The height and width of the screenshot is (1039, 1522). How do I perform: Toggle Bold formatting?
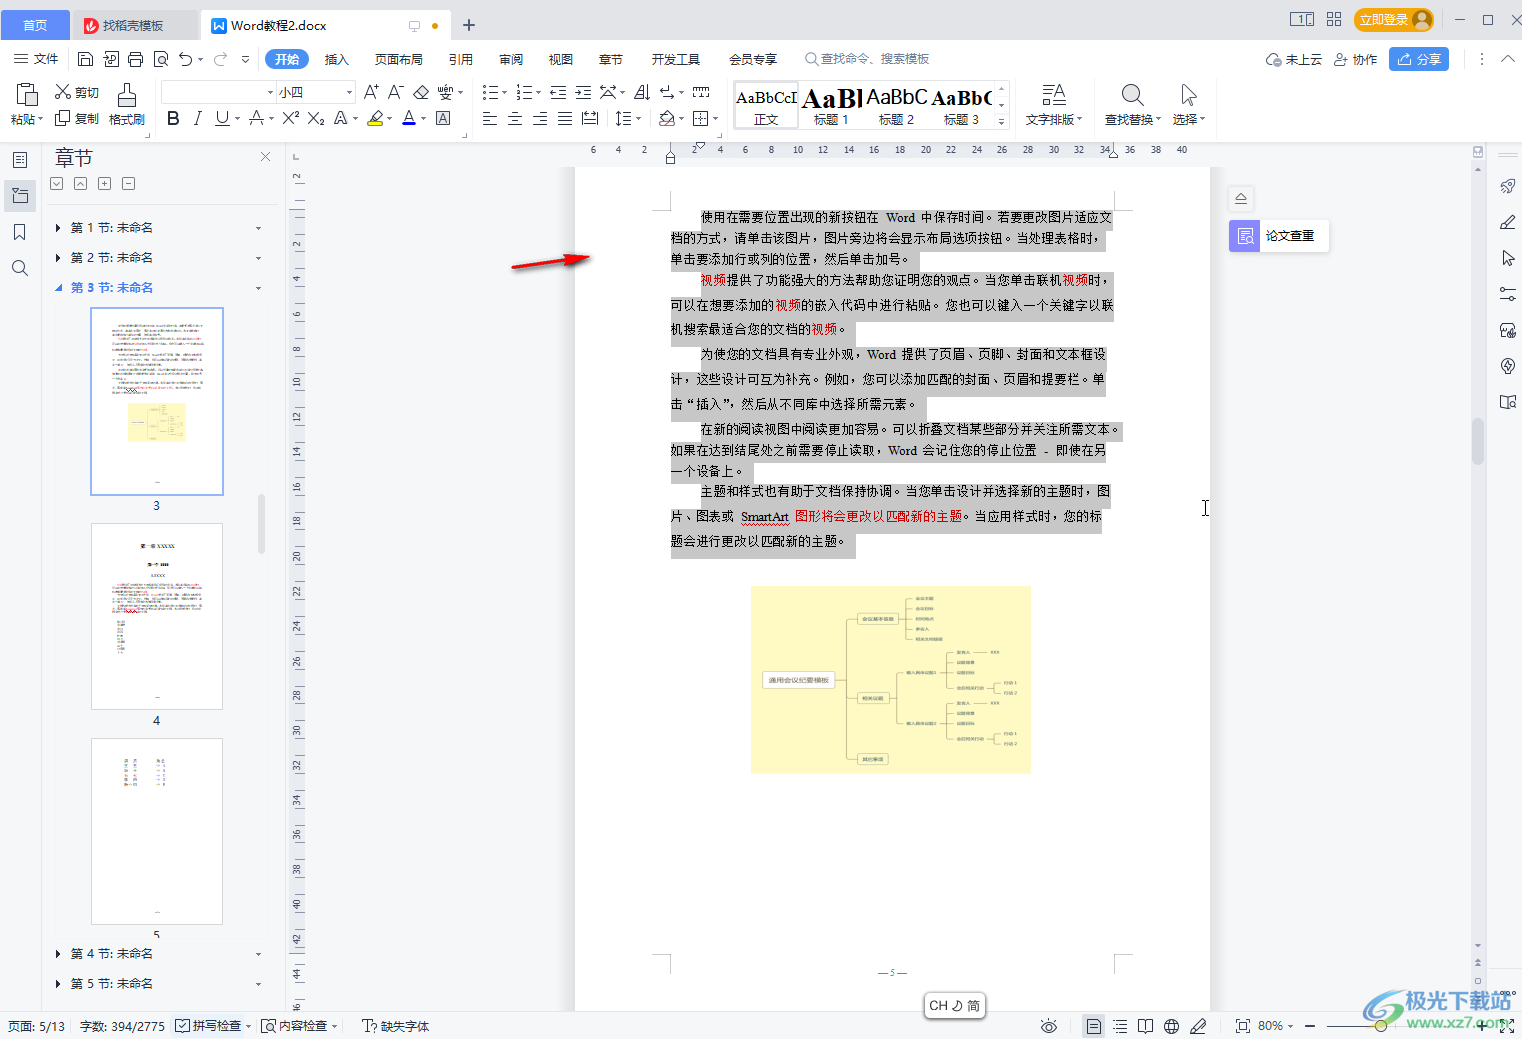173,118
